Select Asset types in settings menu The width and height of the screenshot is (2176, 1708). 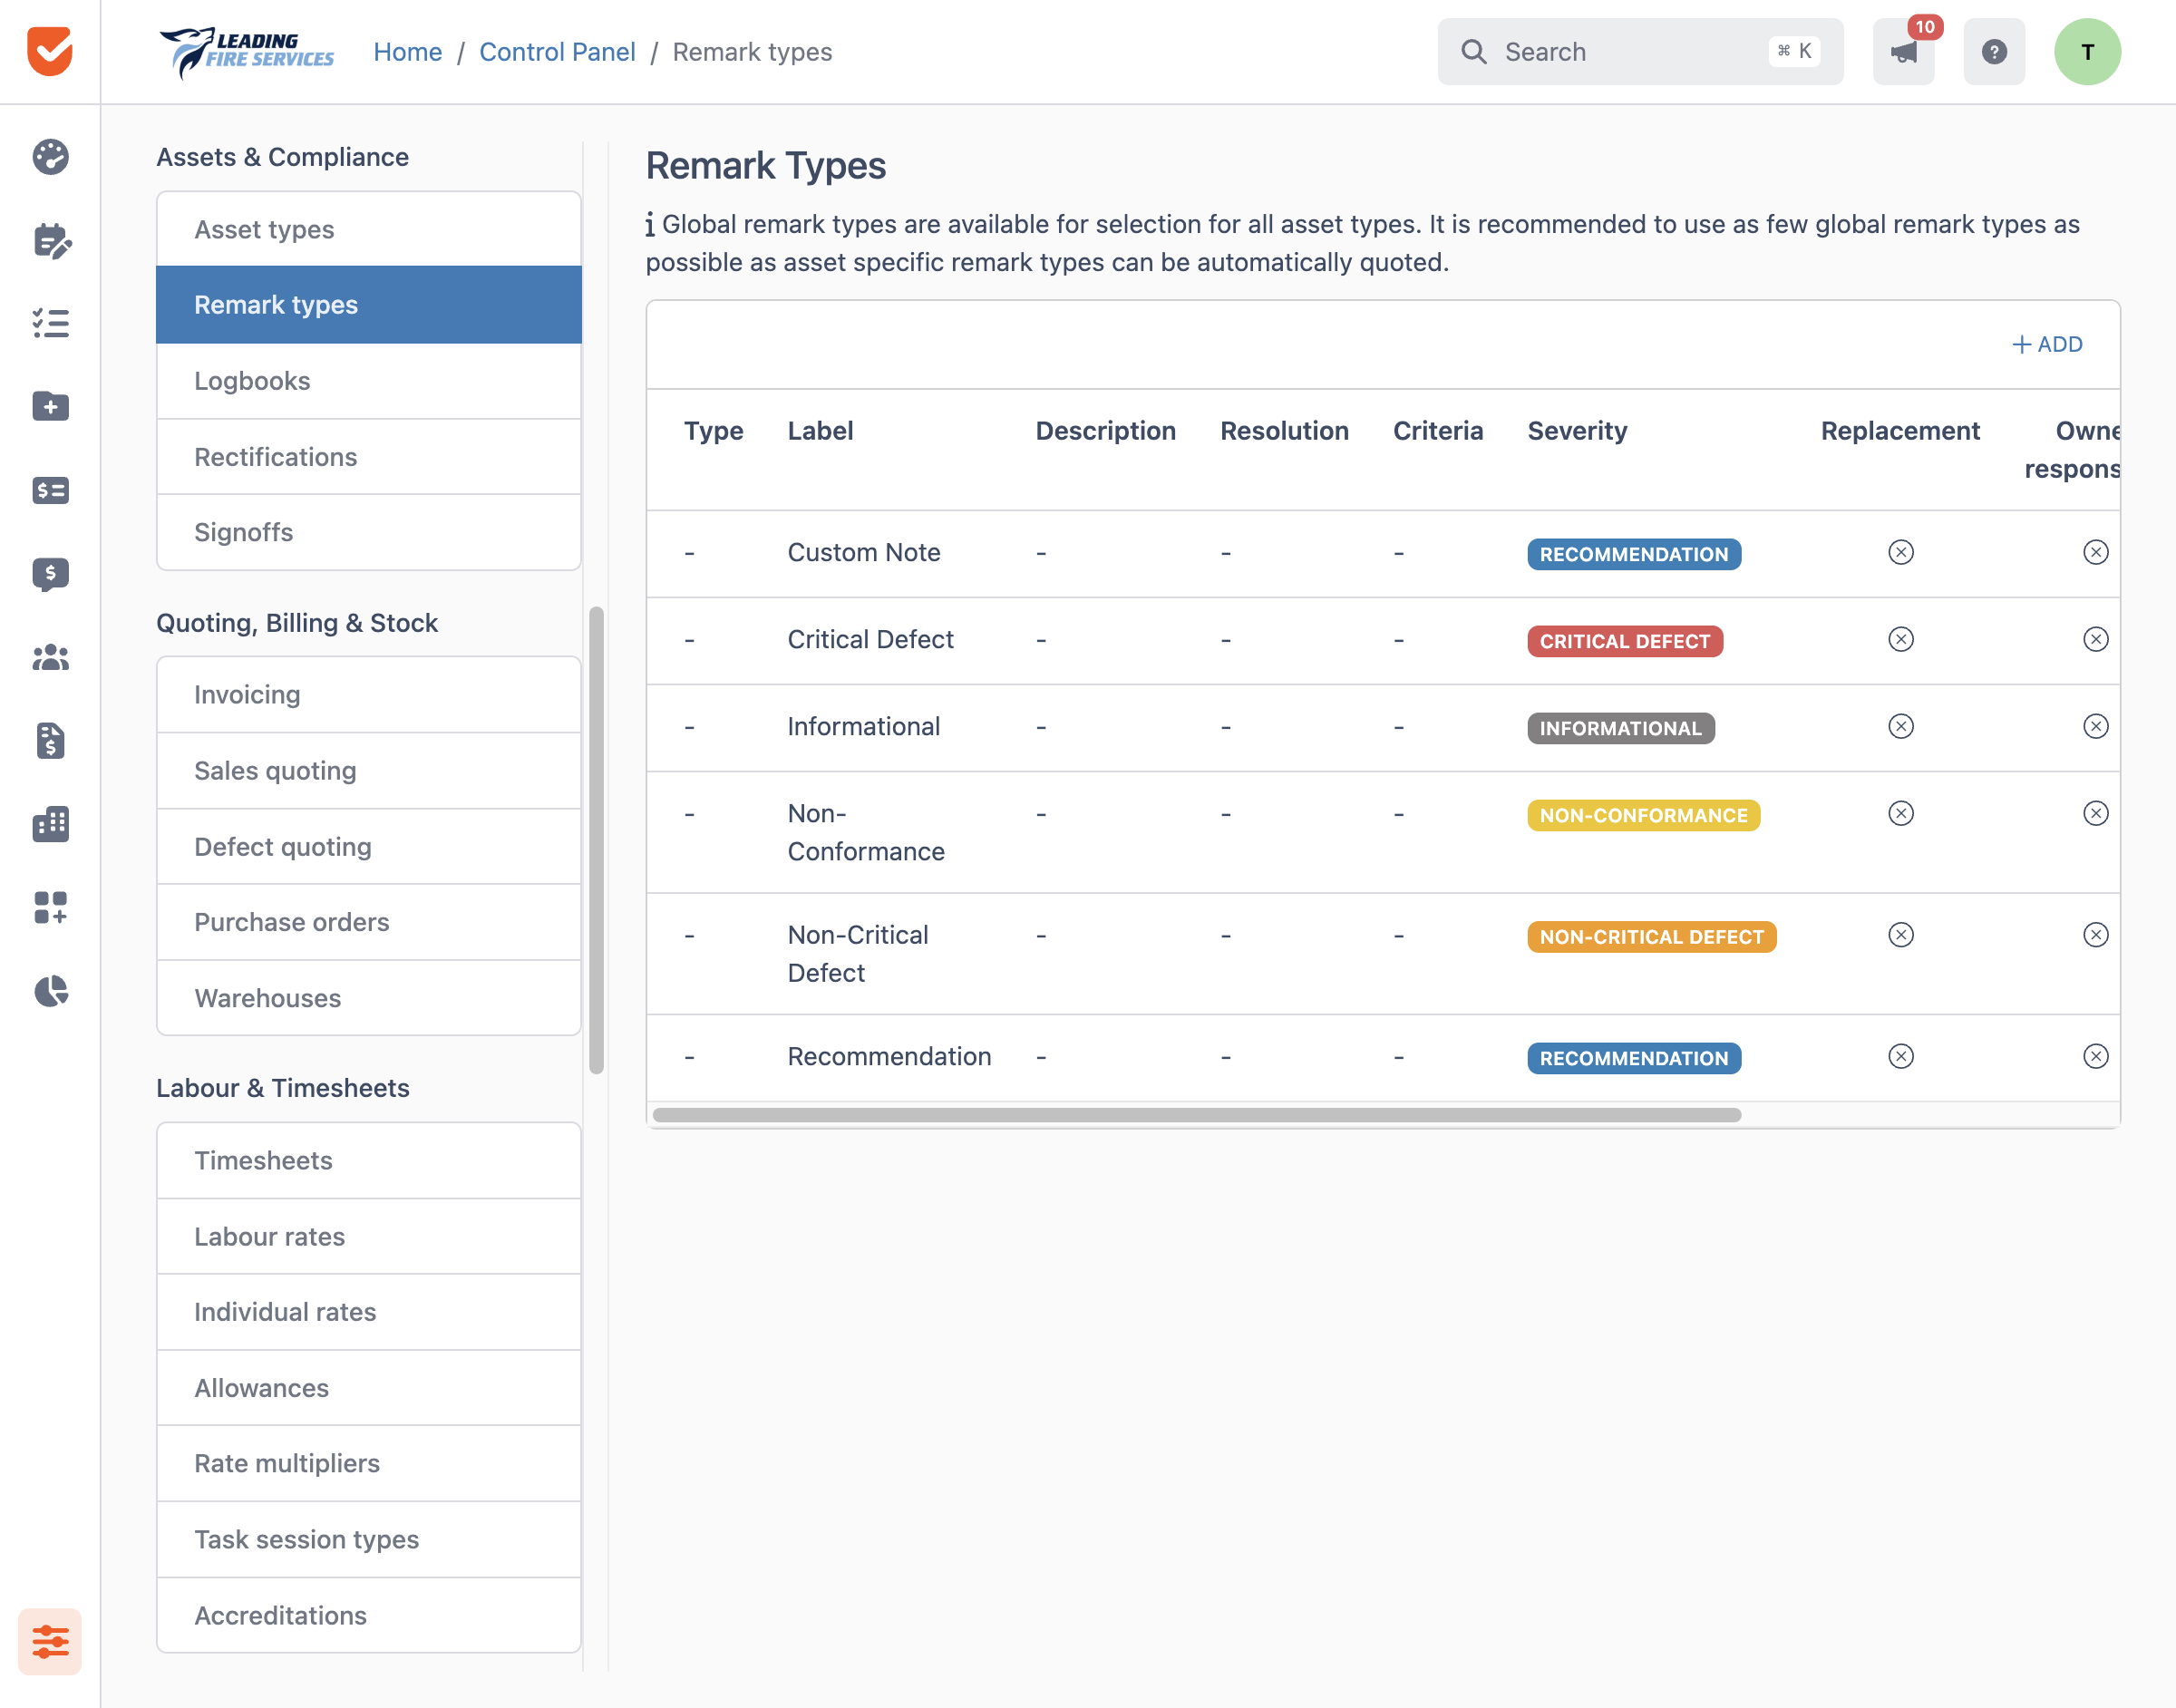[369, 229]
